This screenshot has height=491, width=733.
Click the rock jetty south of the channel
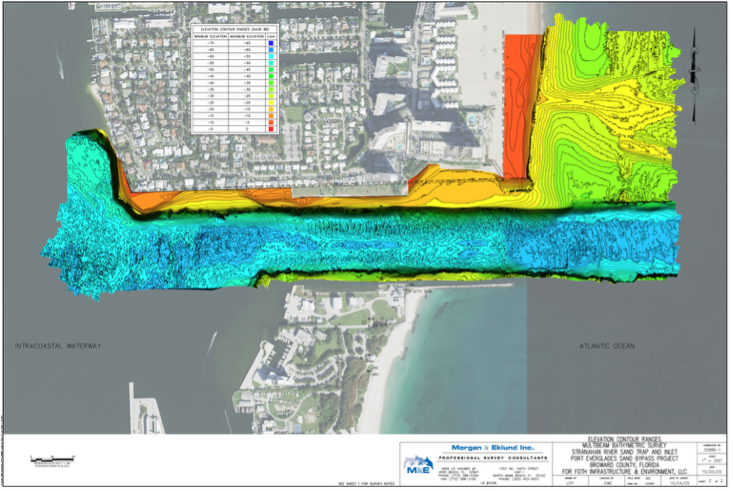point(460,285)
